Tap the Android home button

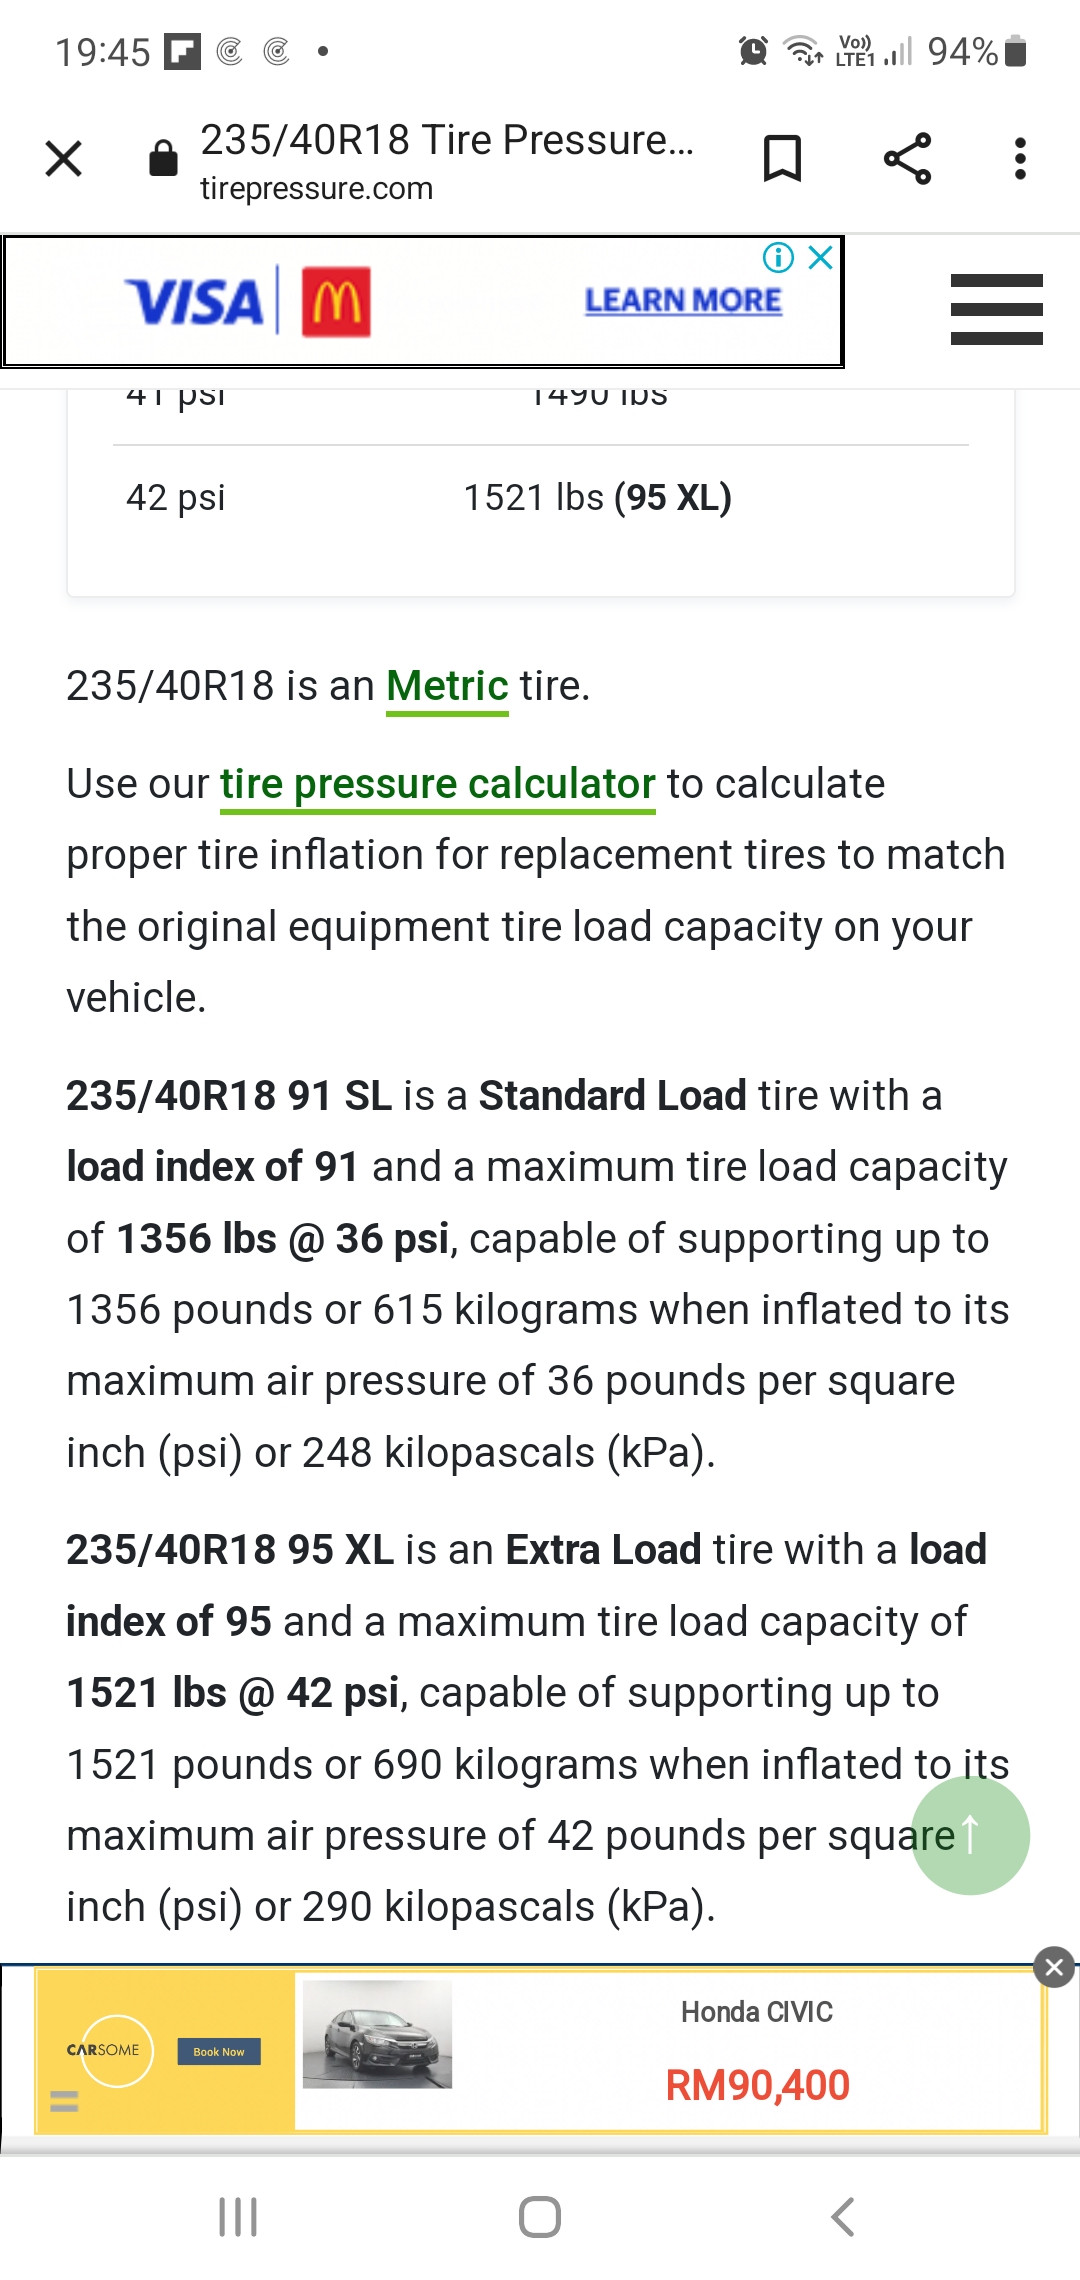click(540, 2217)
